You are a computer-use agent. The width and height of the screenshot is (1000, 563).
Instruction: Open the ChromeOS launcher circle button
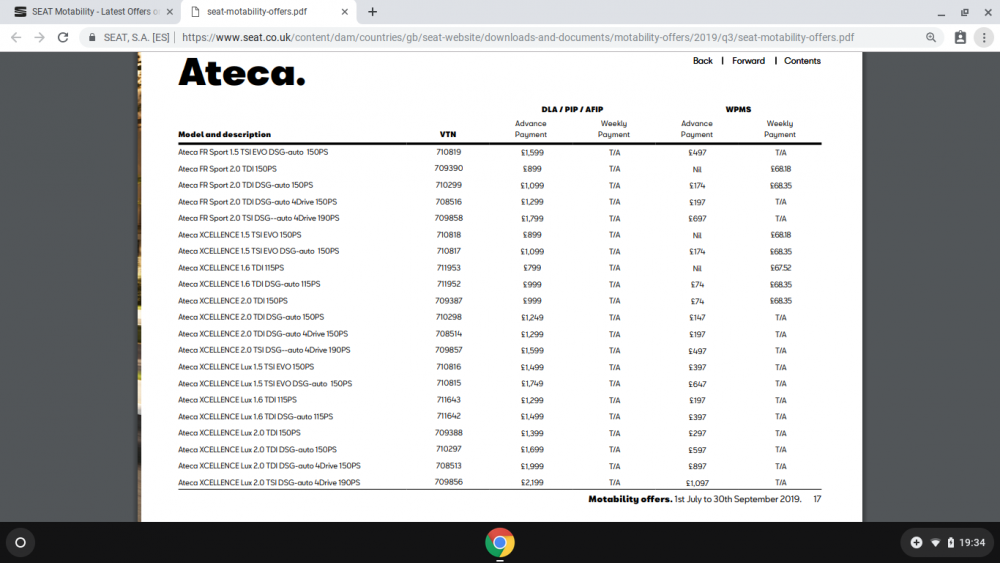tap(20, 543)
